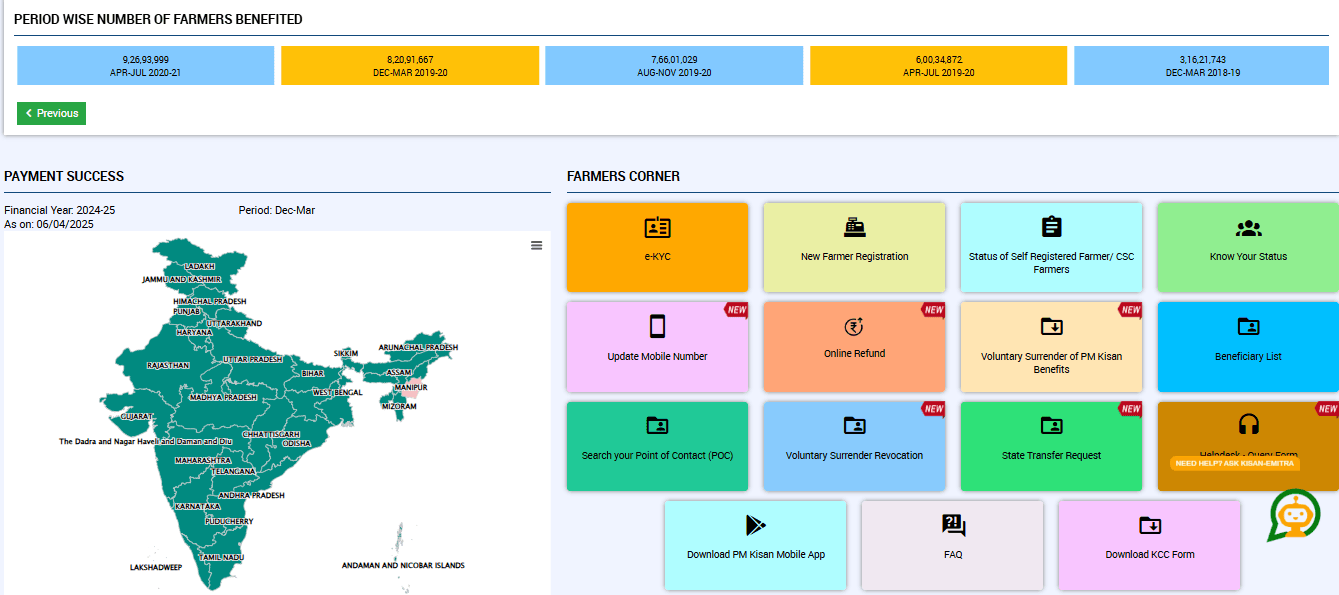Click the FAQ question bubble icon
Screen dimensions: 1339x595
click(953, 525)
